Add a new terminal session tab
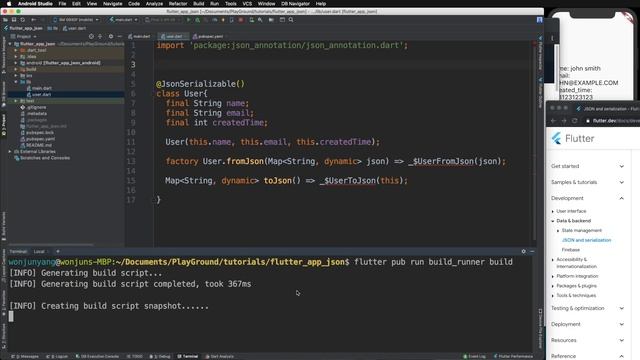Viewport: 640px width, 360px height. [58, 251]
